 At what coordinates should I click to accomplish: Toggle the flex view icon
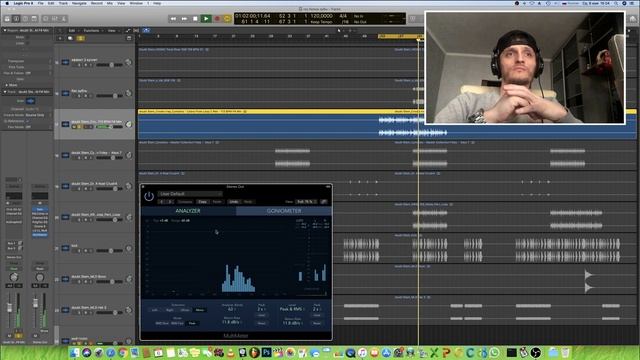click(136, 31)
